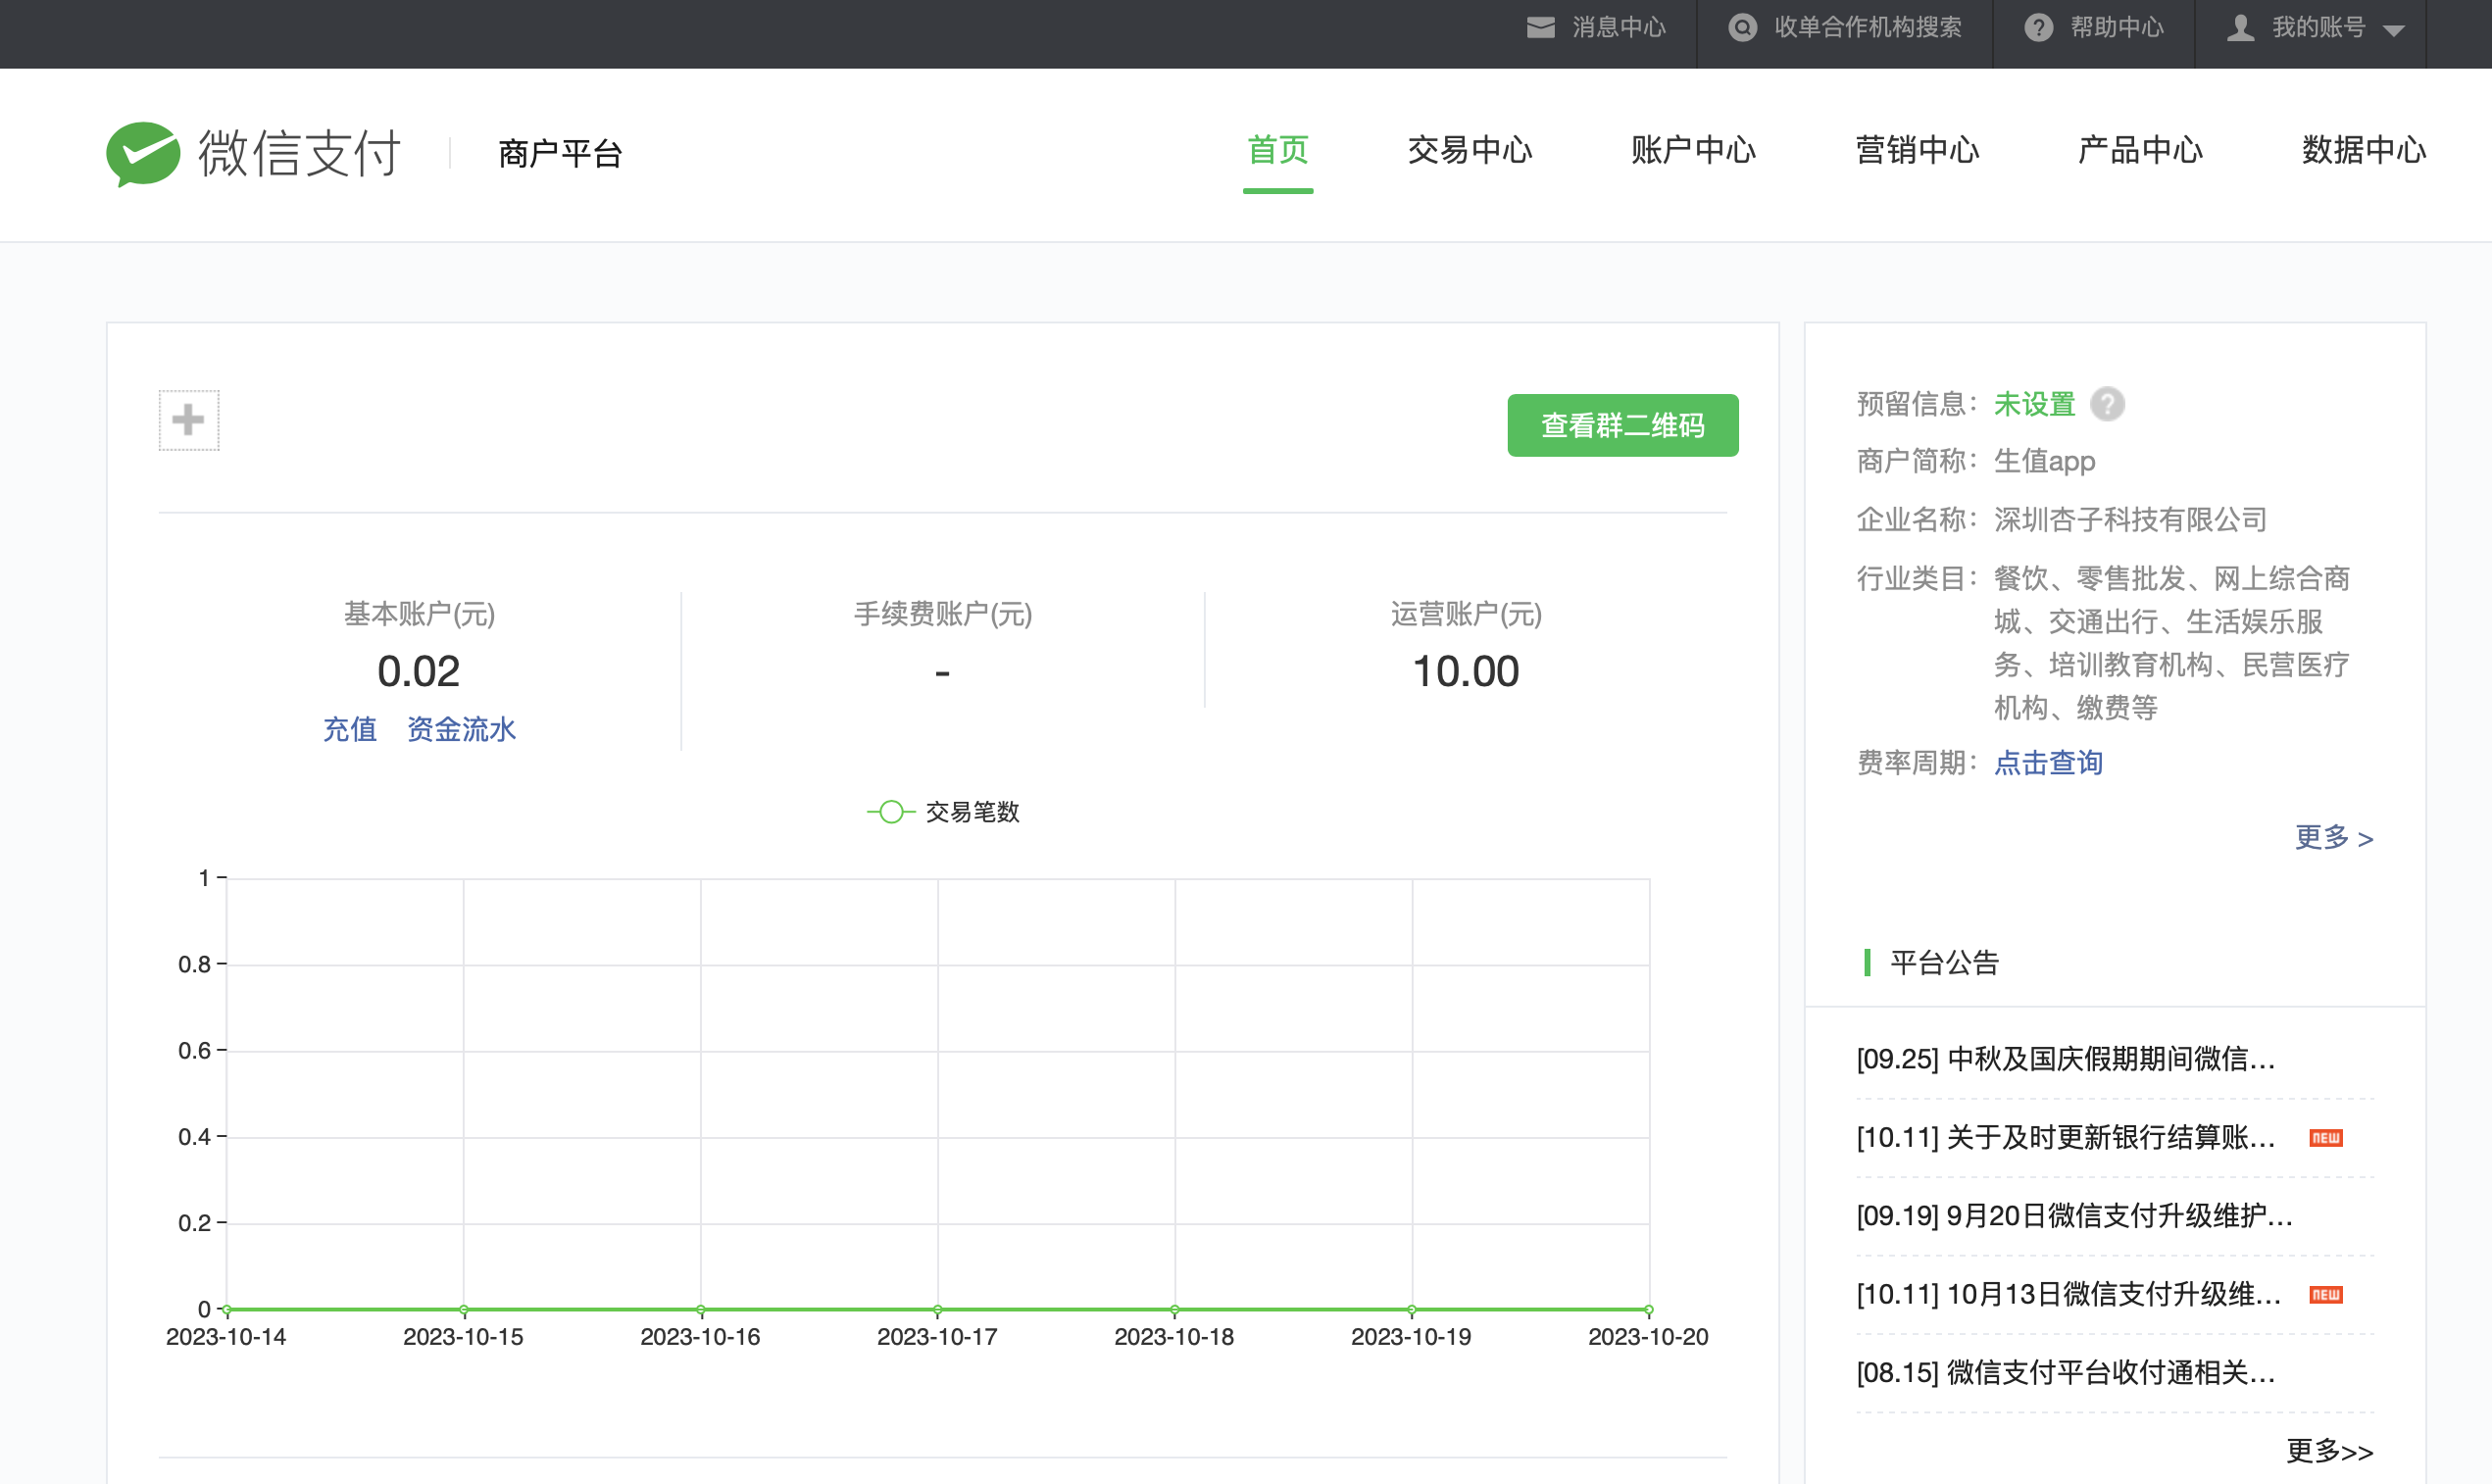2492x1484 pixels.
Task: Click 帮助中心 in top bar
Action: click(2116, 28)
